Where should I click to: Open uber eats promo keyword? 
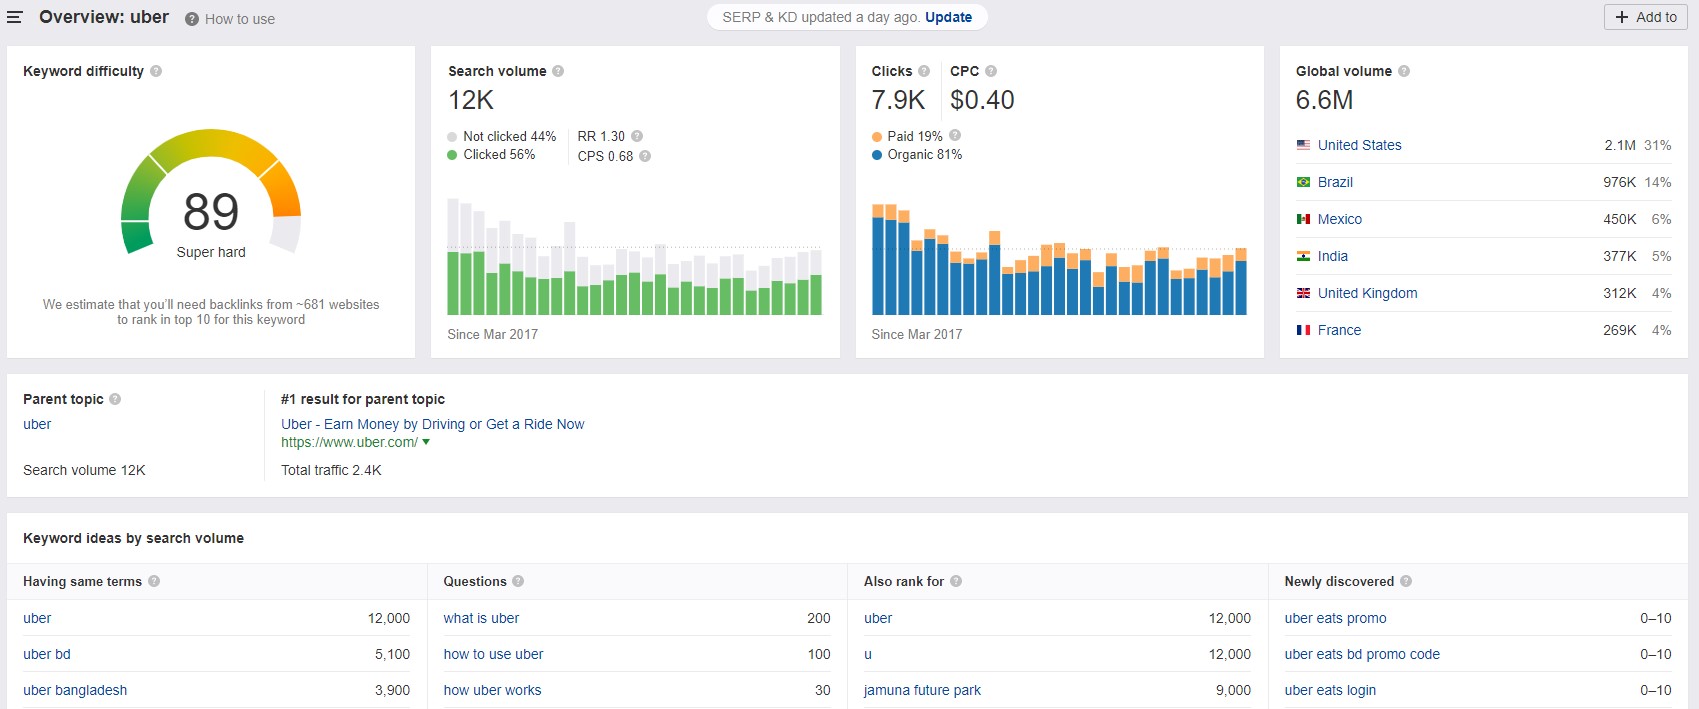click(x=1335, y=618)
